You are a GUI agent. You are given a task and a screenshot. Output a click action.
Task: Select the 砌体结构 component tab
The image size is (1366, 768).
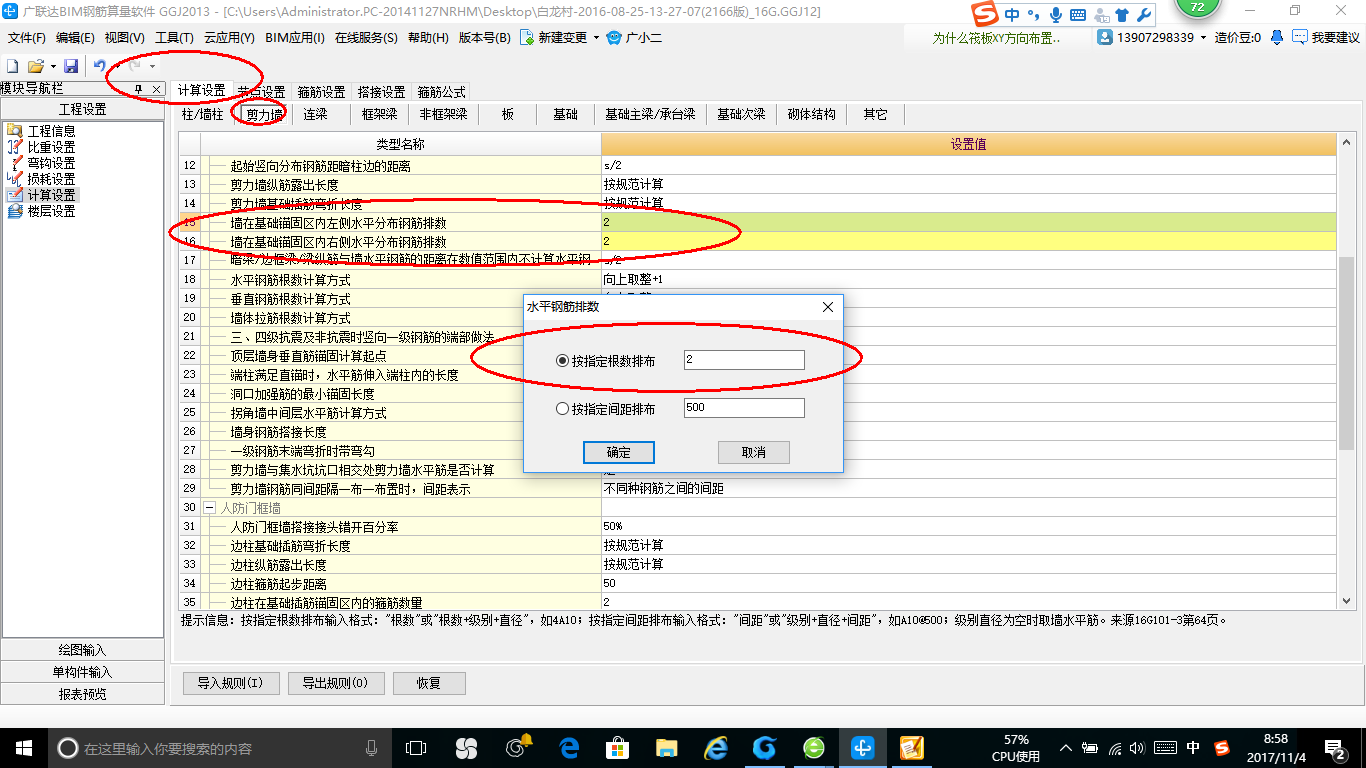(811, 114)
